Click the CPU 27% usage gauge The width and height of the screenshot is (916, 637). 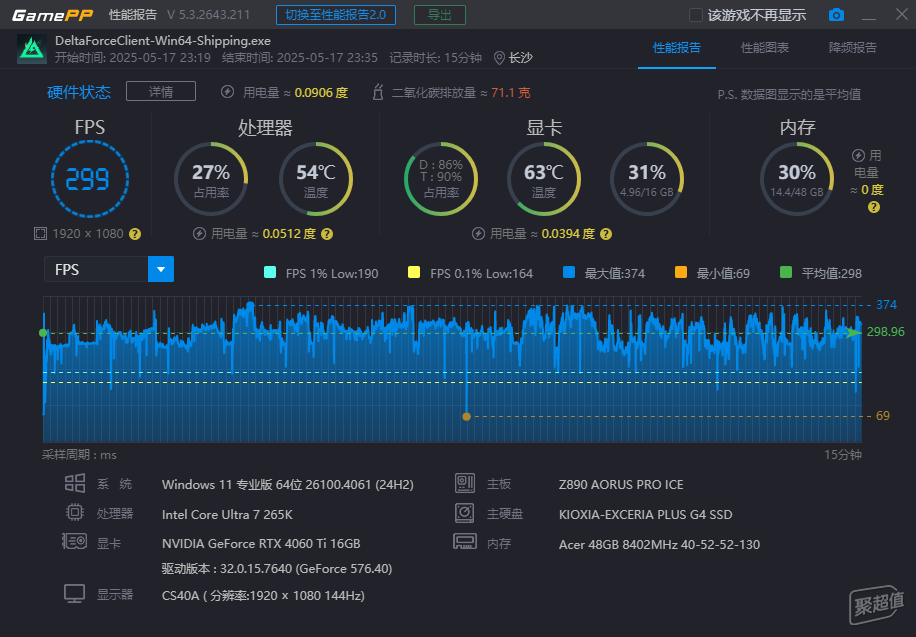point(211,179)
